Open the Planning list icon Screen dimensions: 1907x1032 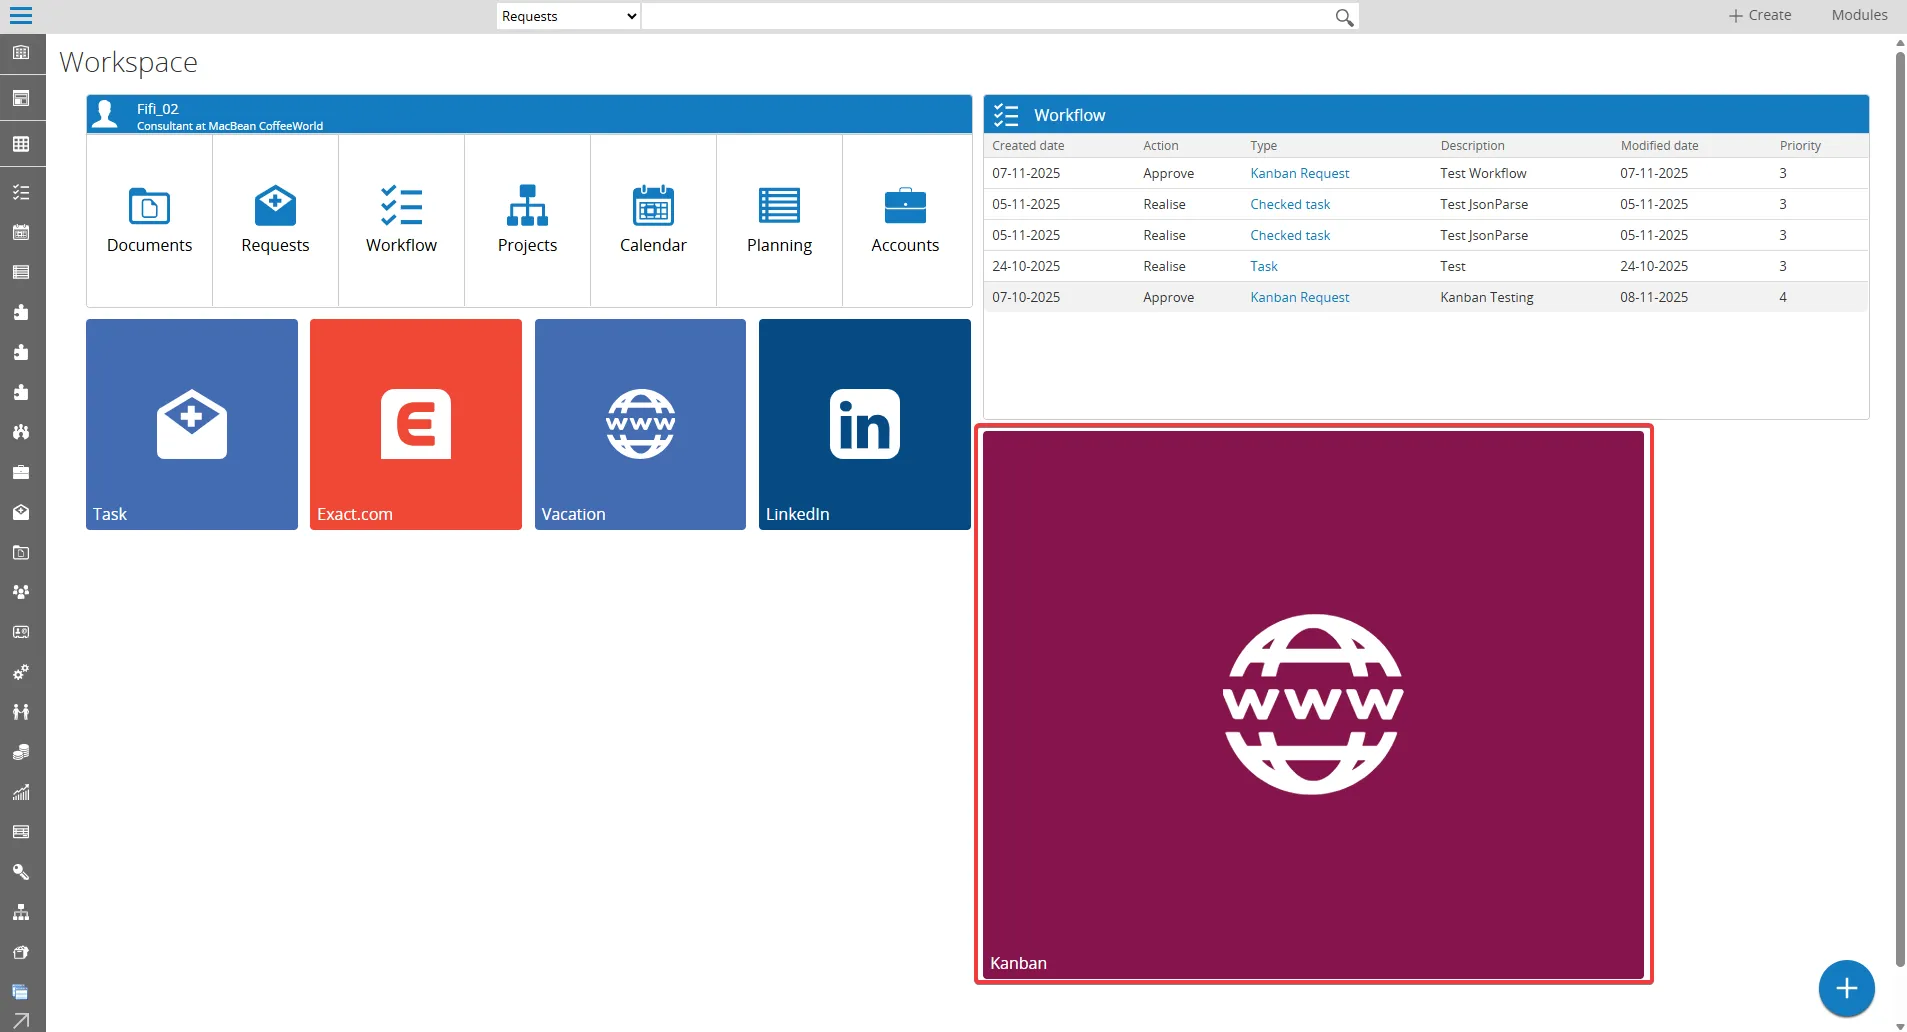tap(779, 207)
